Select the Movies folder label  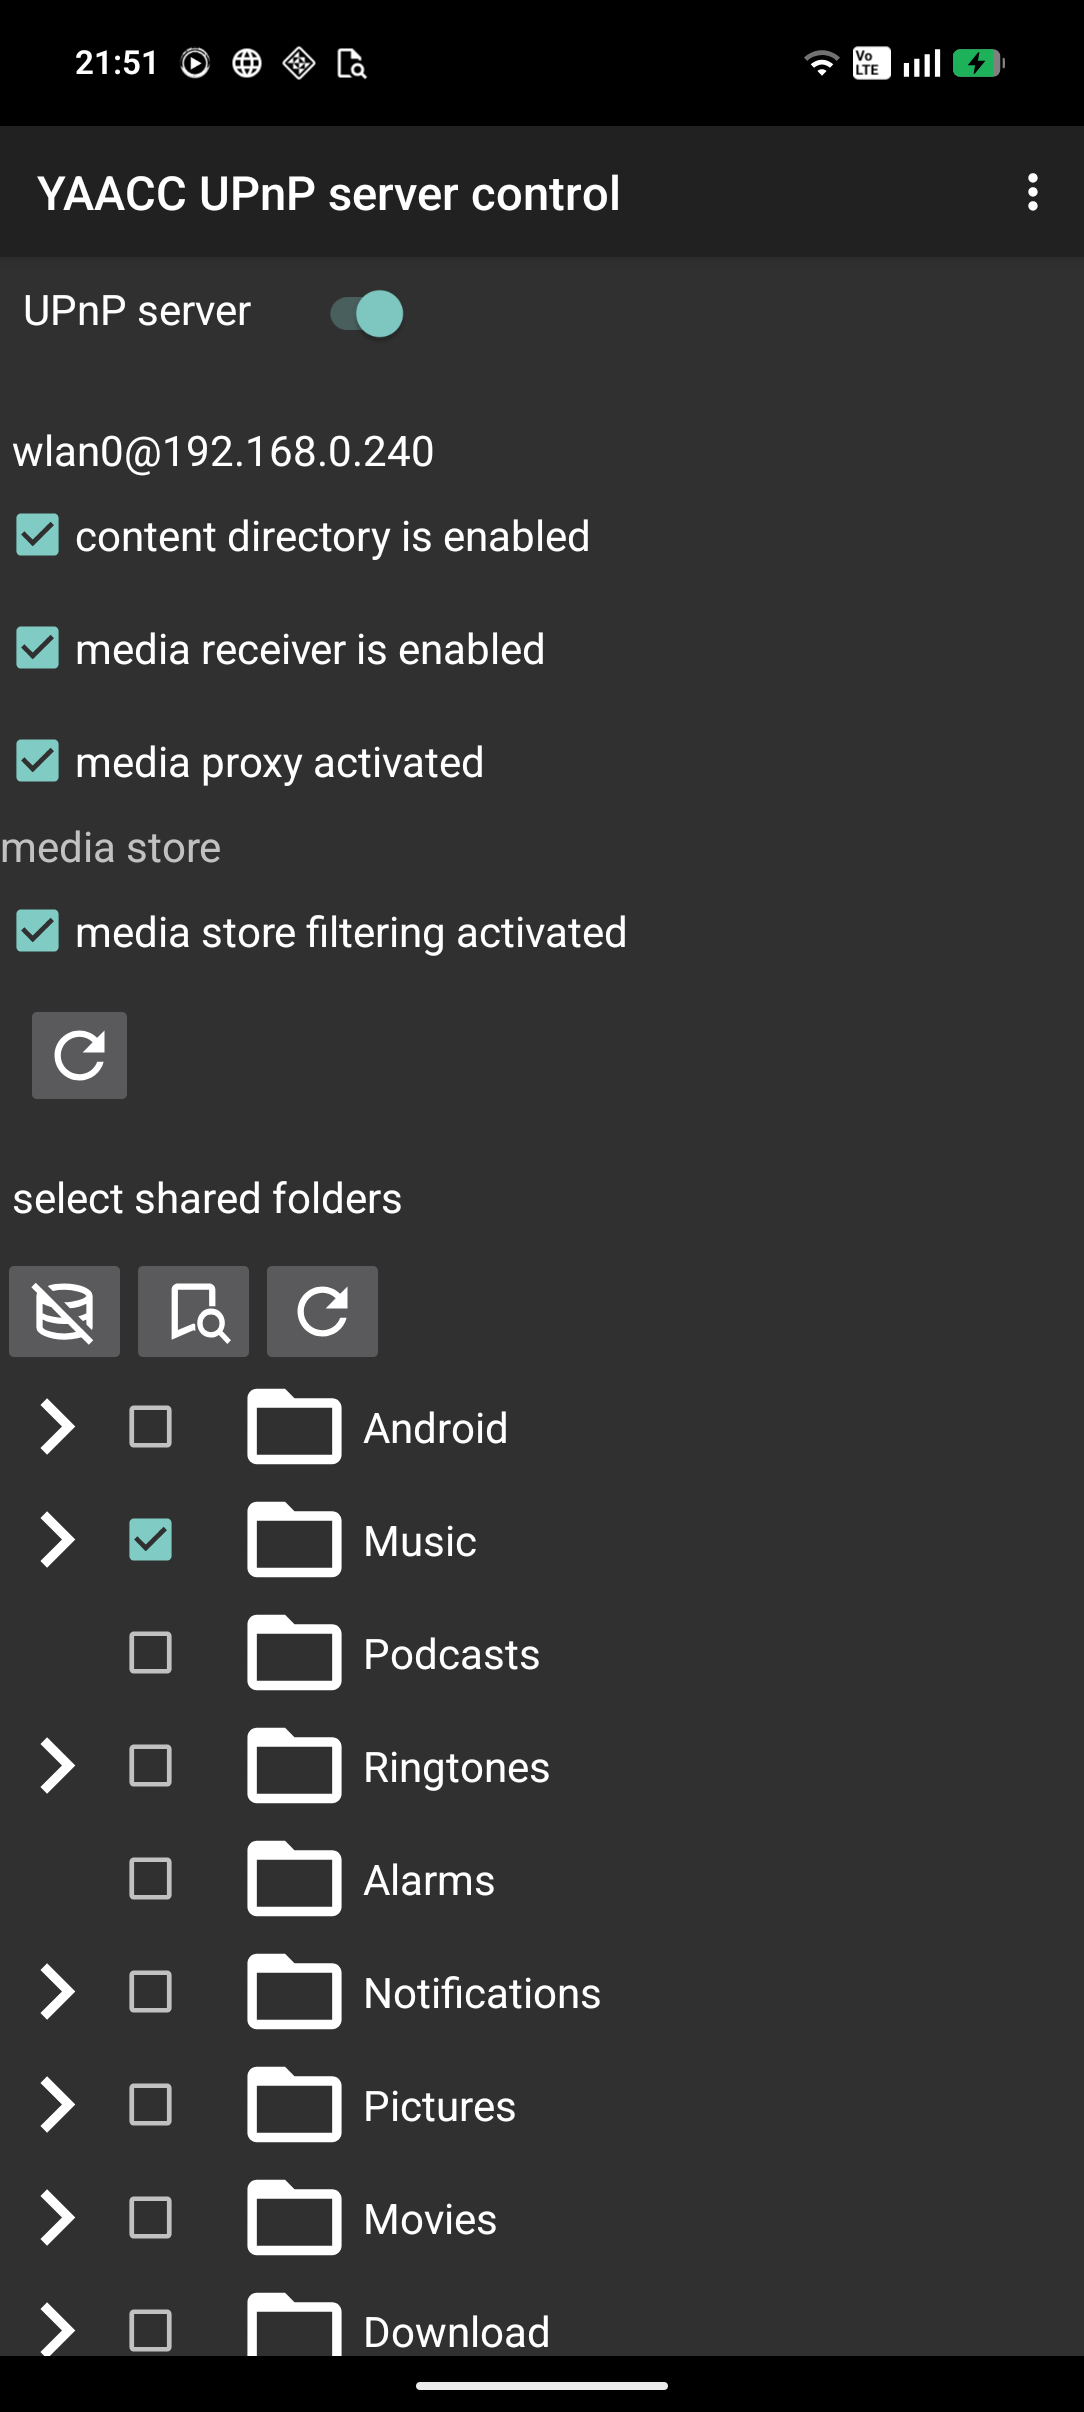[x=430, y=2219]
